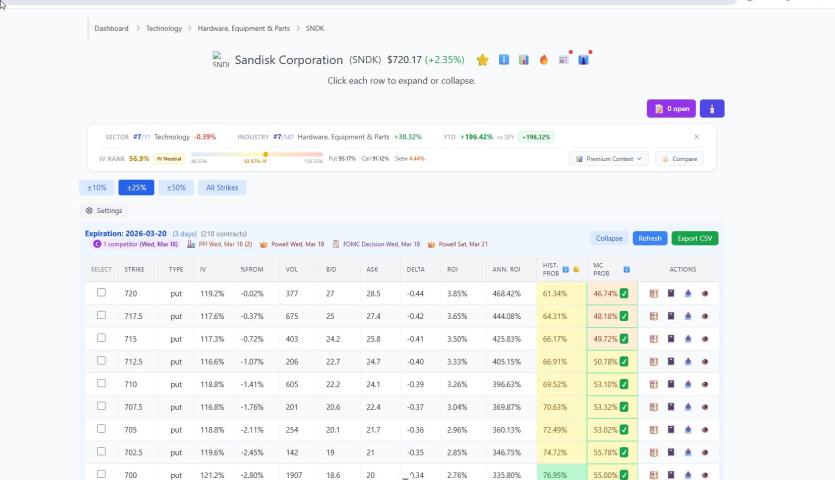835x480 pixels.
Task: Click the dark floppy disk icon in the 720 row
Action: pyautogui.click(x=671, y=294)
